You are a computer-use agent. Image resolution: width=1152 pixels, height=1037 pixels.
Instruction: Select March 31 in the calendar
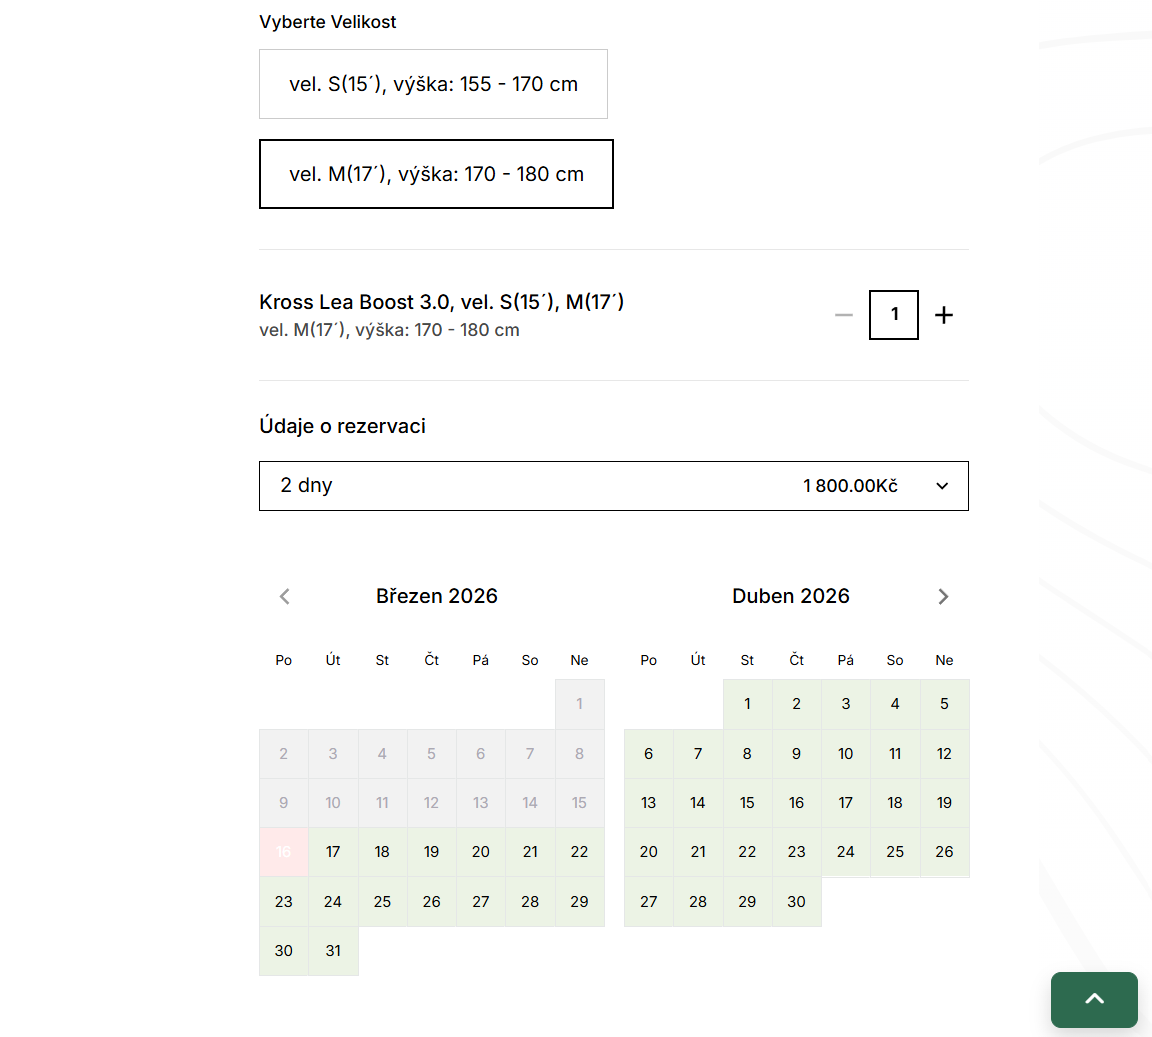click(333, 951)
